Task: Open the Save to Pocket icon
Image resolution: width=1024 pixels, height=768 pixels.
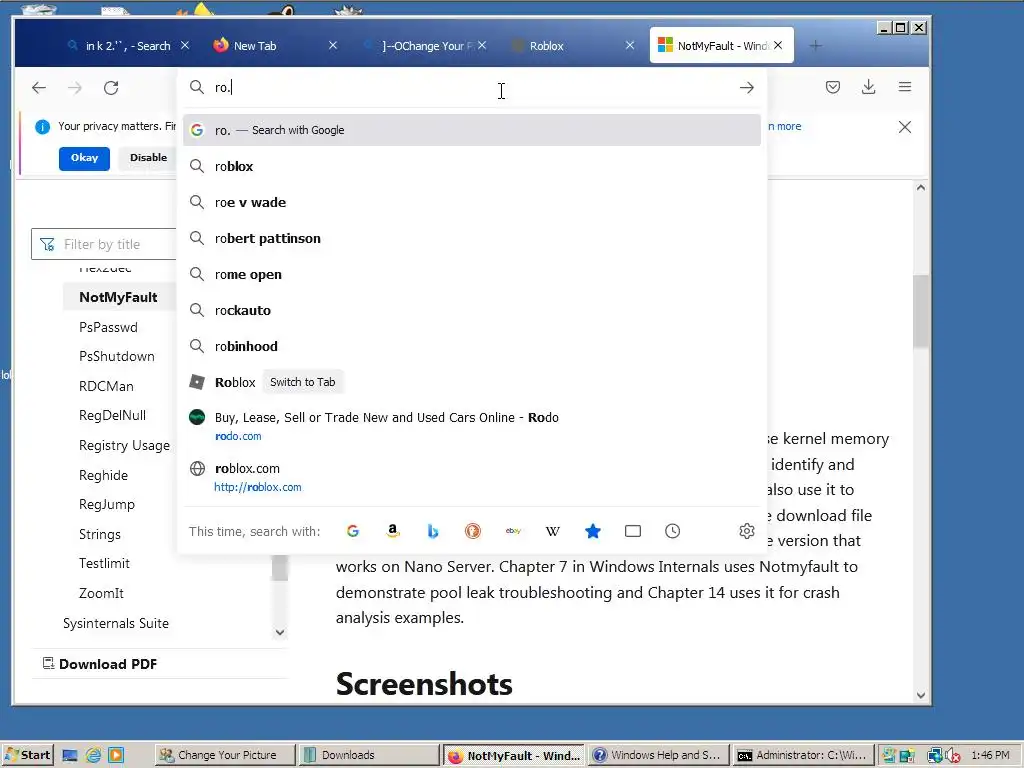Action: 833,87
